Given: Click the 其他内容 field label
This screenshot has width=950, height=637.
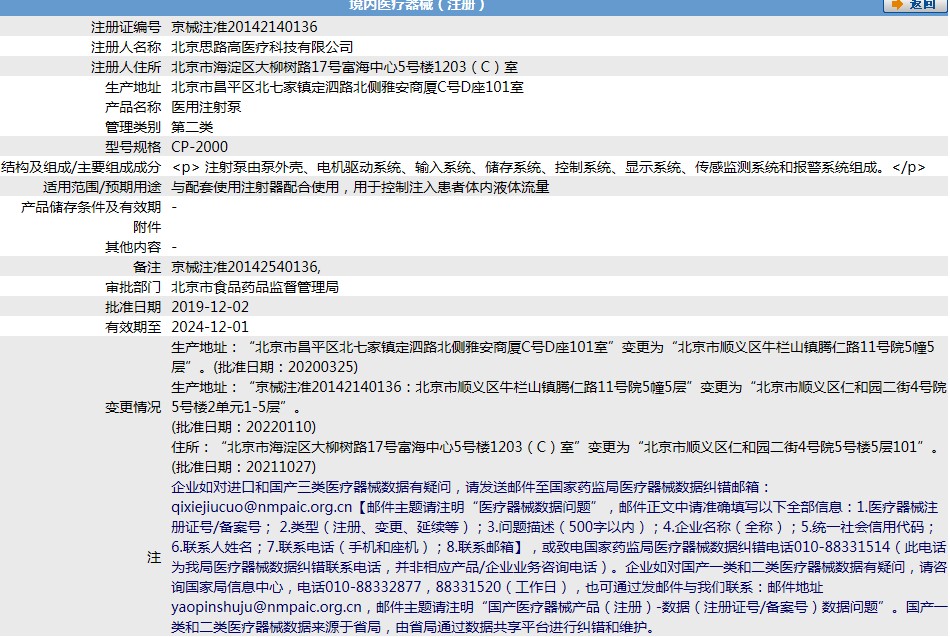Looking at the screenshot, I should coord(133,247).
